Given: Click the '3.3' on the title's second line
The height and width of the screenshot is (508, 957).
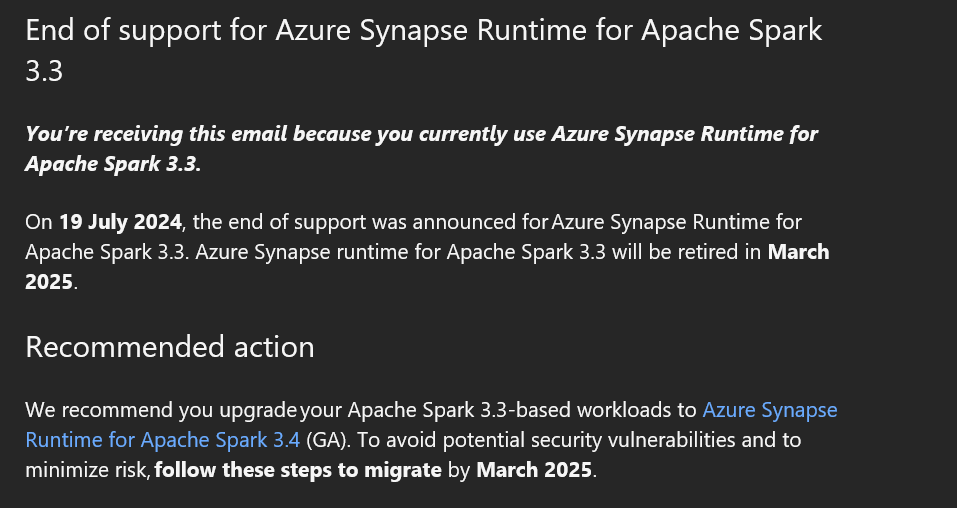Looking at the screenshot, I should click(x=44, y=73).
